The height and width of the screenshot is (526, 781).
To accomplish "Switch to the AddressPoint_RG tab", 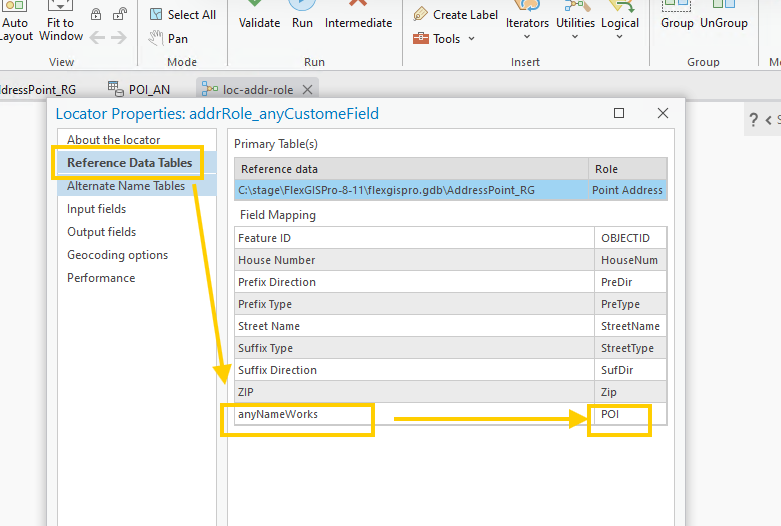I will tap(38, 90).
